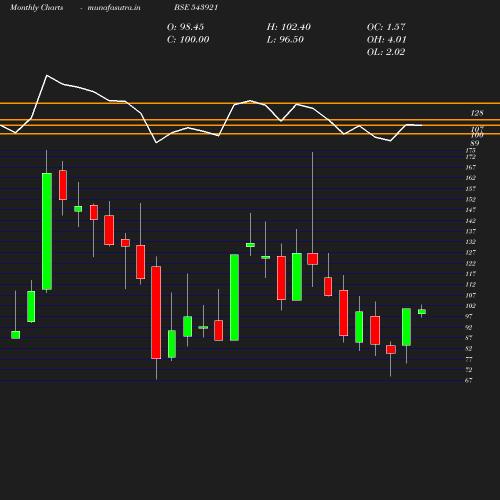Click the 'BSE 543921' symbol label
The width and height of the screenshot is (500, 500).
coord(196,8)
